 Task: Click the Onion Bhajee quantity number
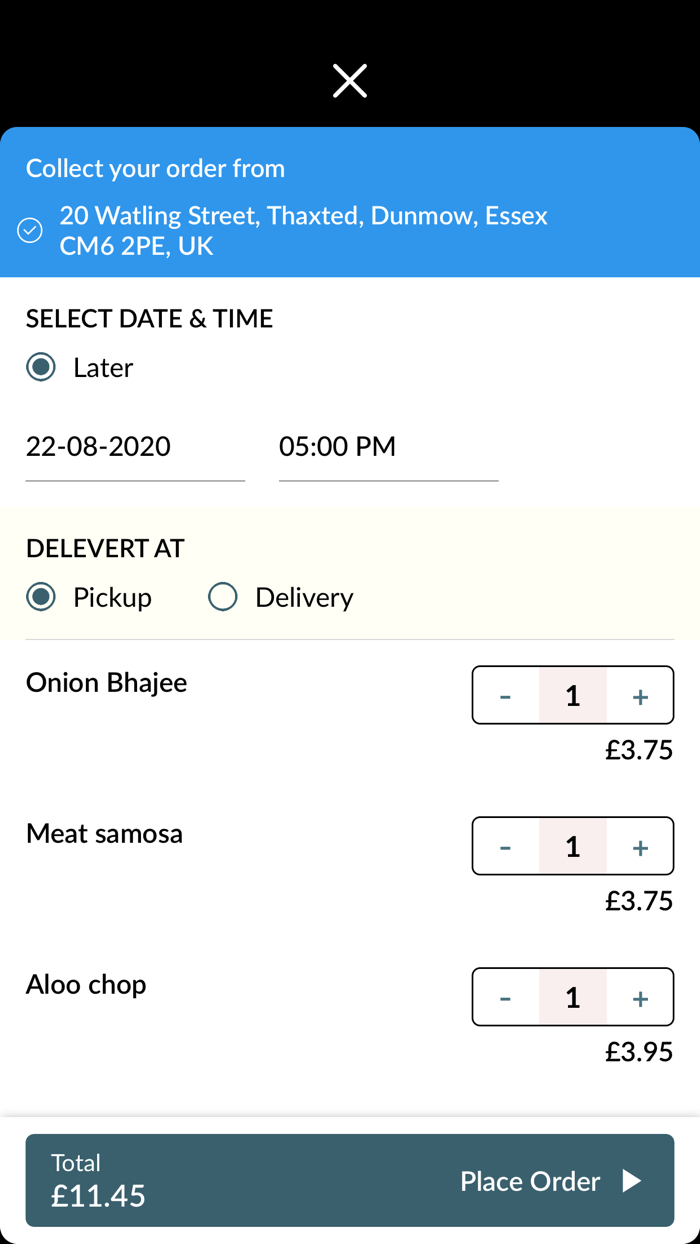[x=572, y=696]
